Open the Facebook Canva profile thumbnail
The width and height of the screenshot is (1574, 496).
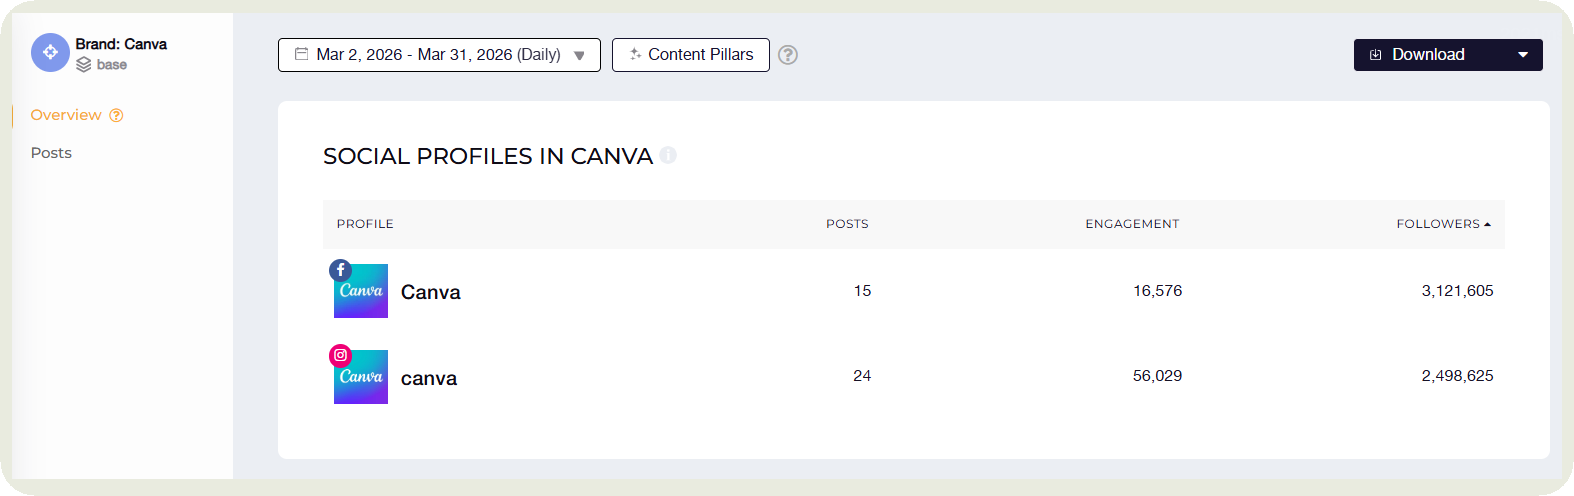coord(361,291)
